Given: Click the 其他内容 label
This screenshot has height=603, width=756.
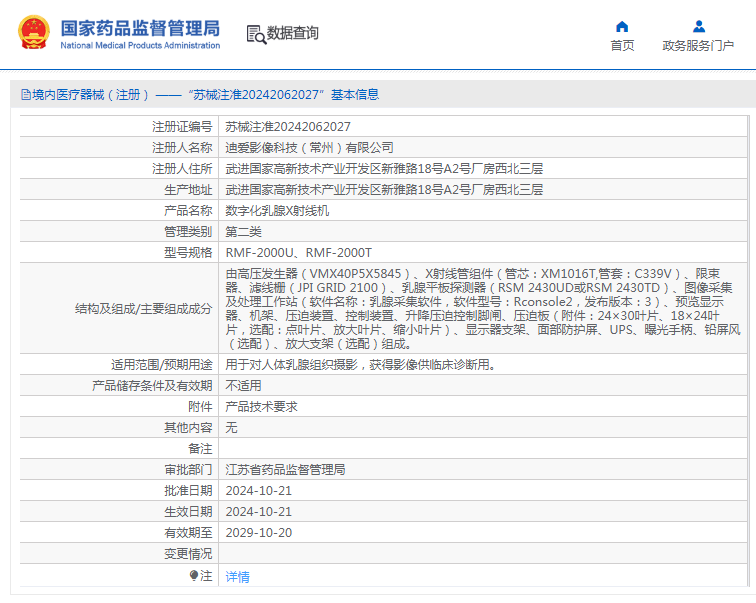Looking at the screenshot, I should click(188, 428).
